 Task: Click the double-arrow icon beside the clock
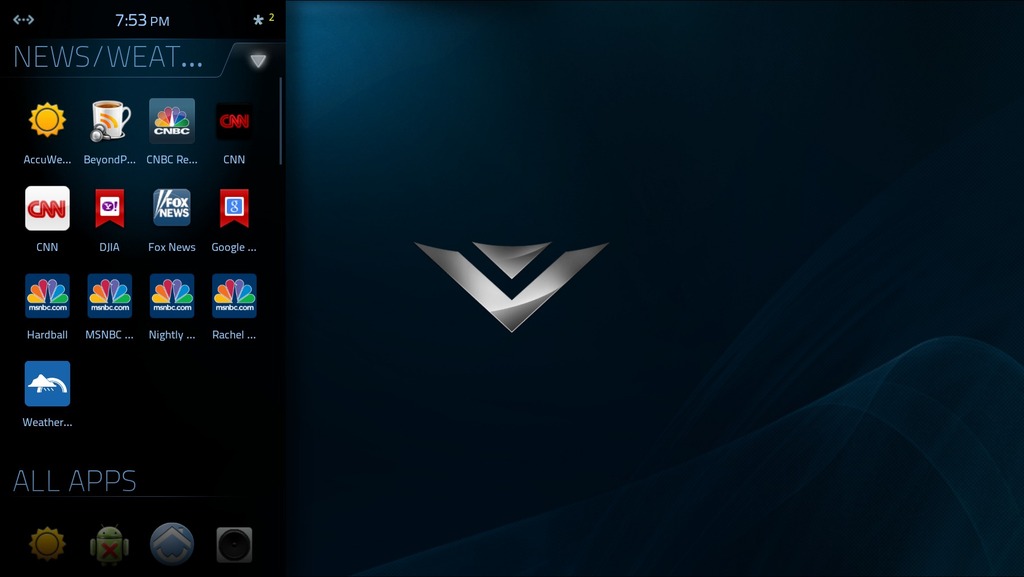point(24,20)
